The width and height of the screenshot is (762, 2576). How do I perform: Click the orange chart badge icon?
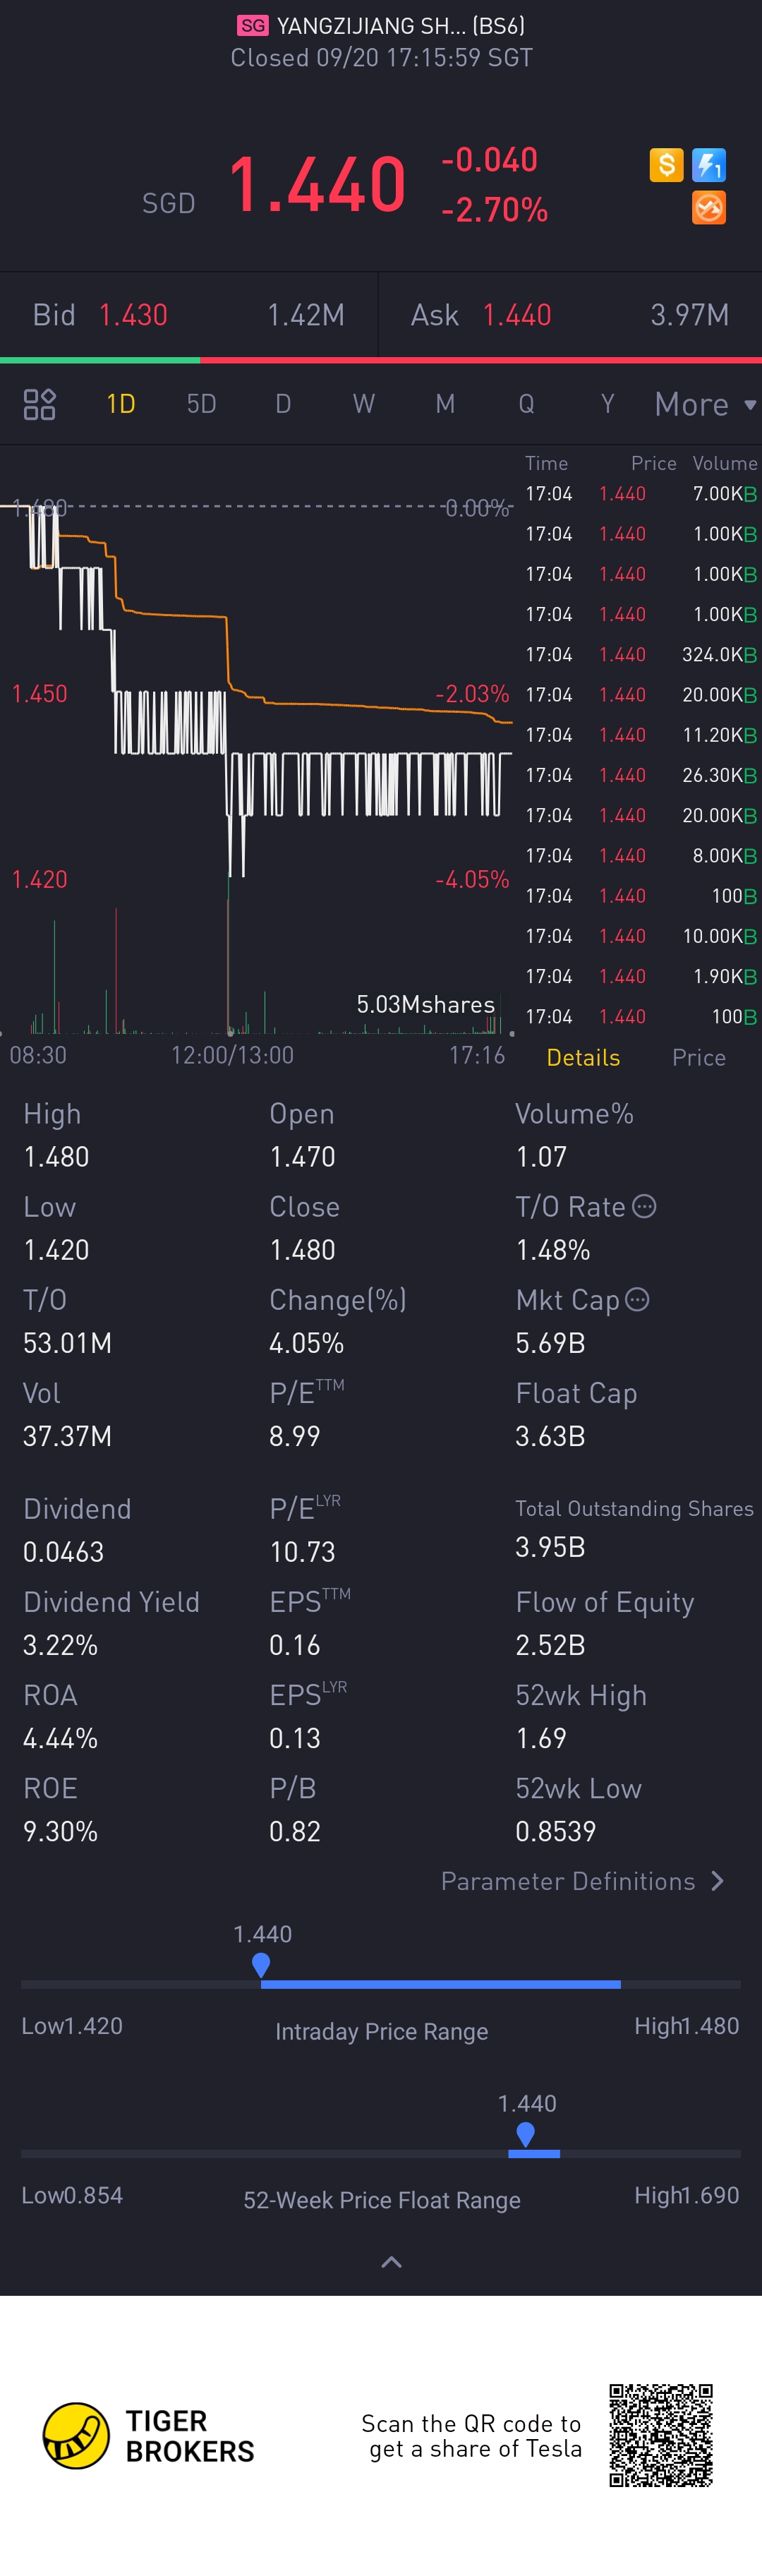(x=709, y=208)
